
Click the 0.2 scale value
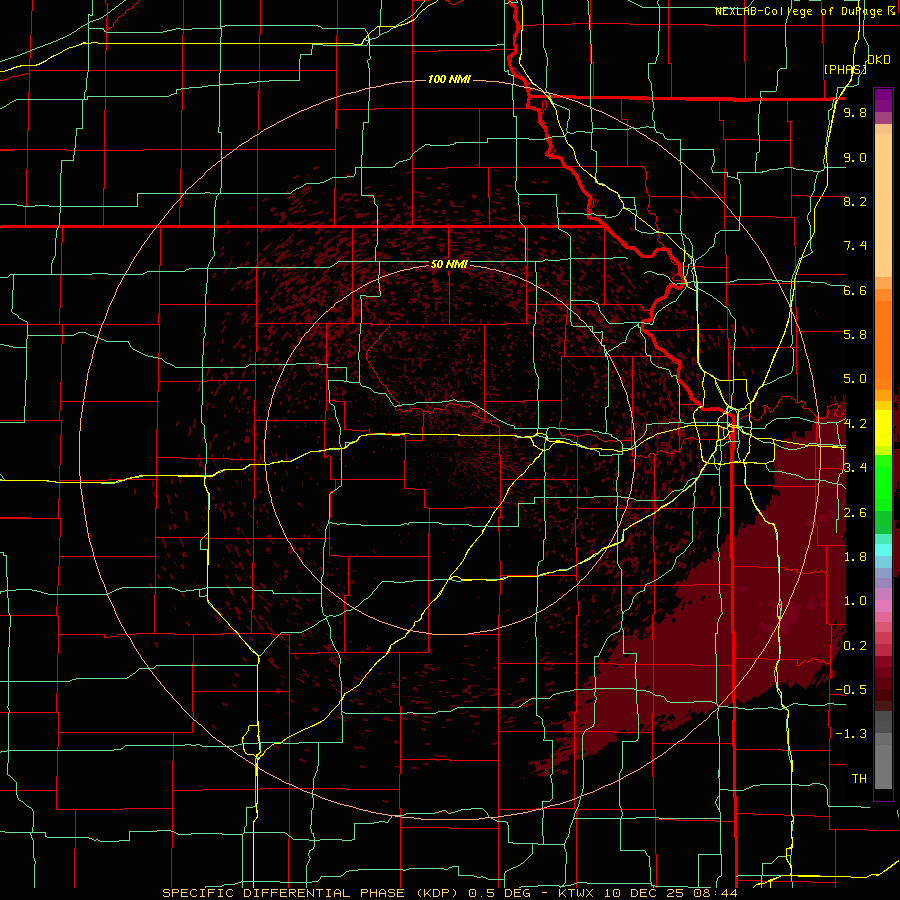pos(855,646)
